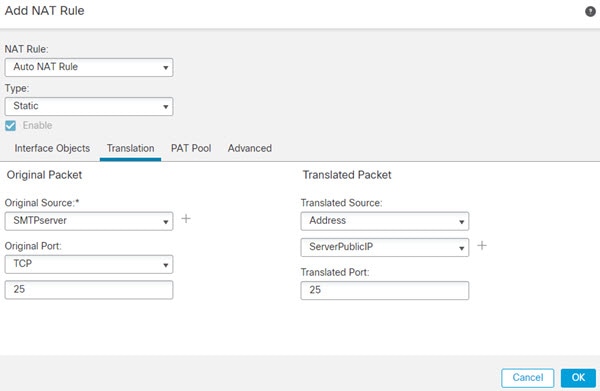
Task: Go to the PAT Pool tab
Action: click(x=191, y=148)
